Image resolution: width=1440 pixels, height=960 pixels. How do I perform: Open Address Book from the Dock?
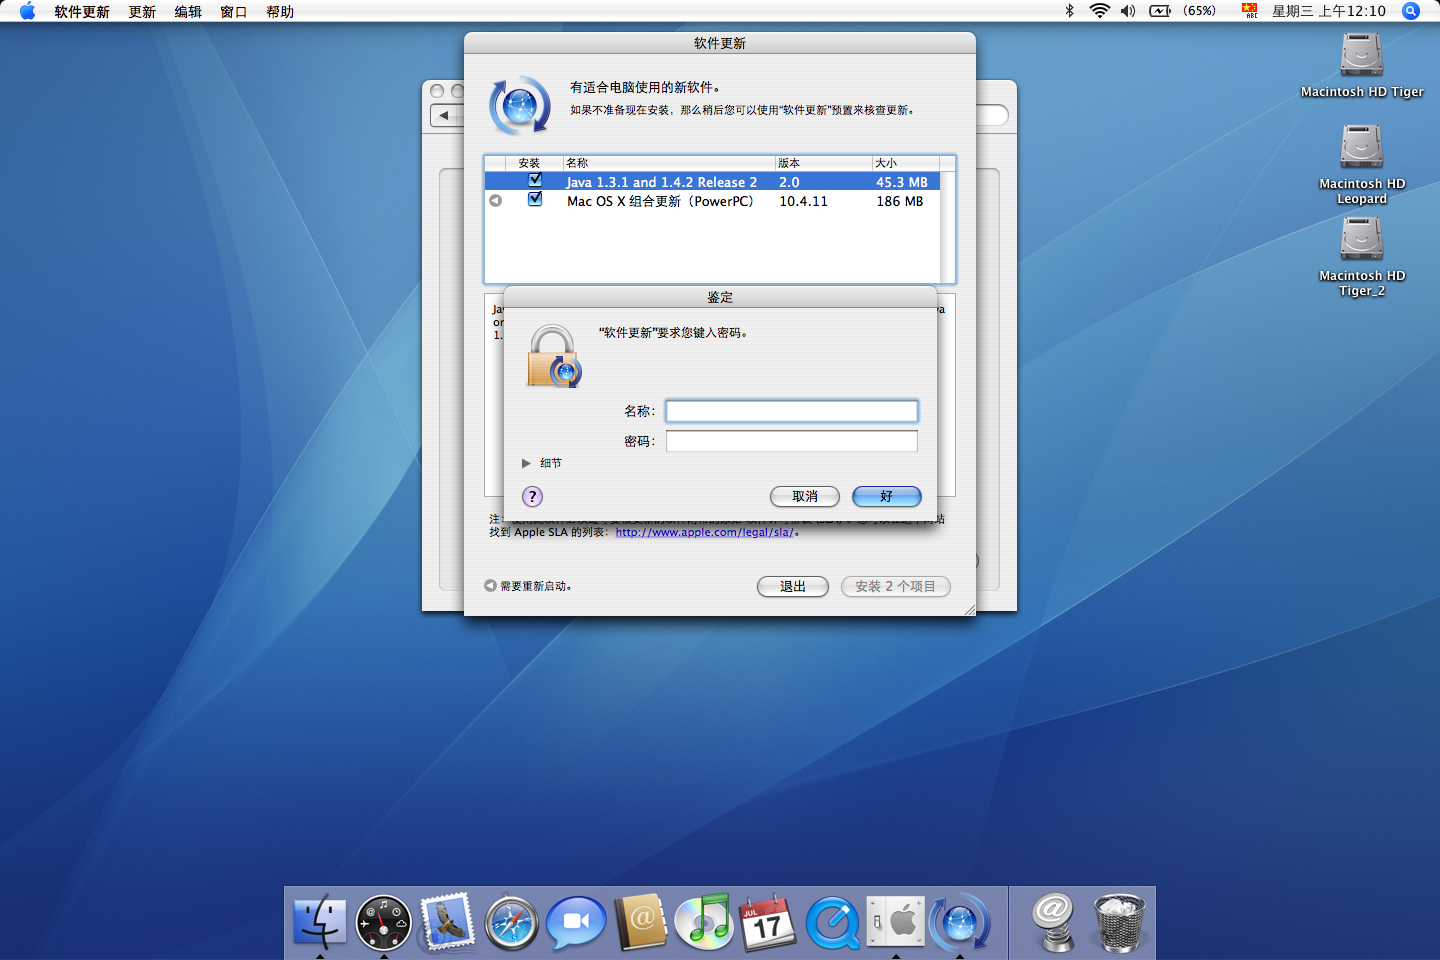(640, 922)
